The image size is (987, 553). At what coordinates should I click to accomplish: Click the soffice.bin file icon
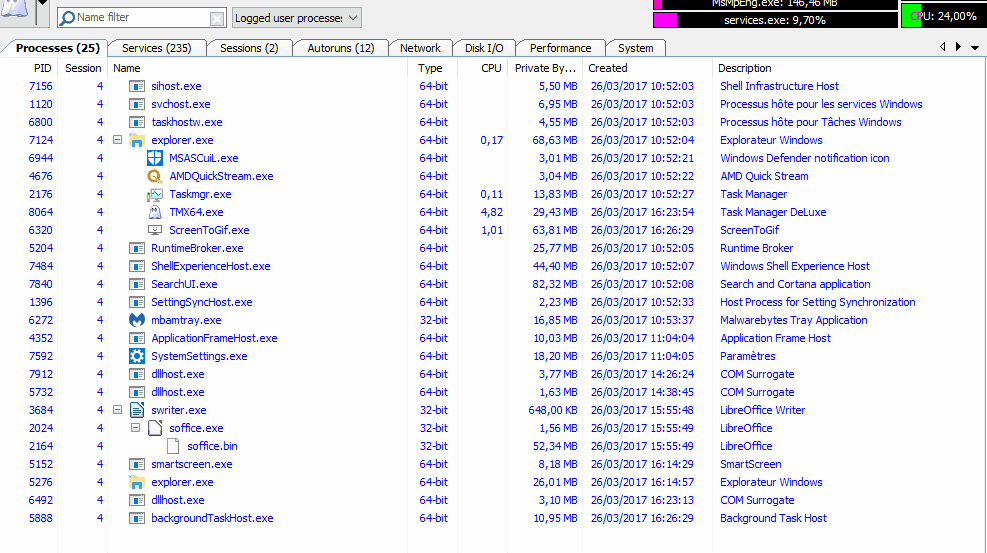pyautogui.click(x=173, y=446)
